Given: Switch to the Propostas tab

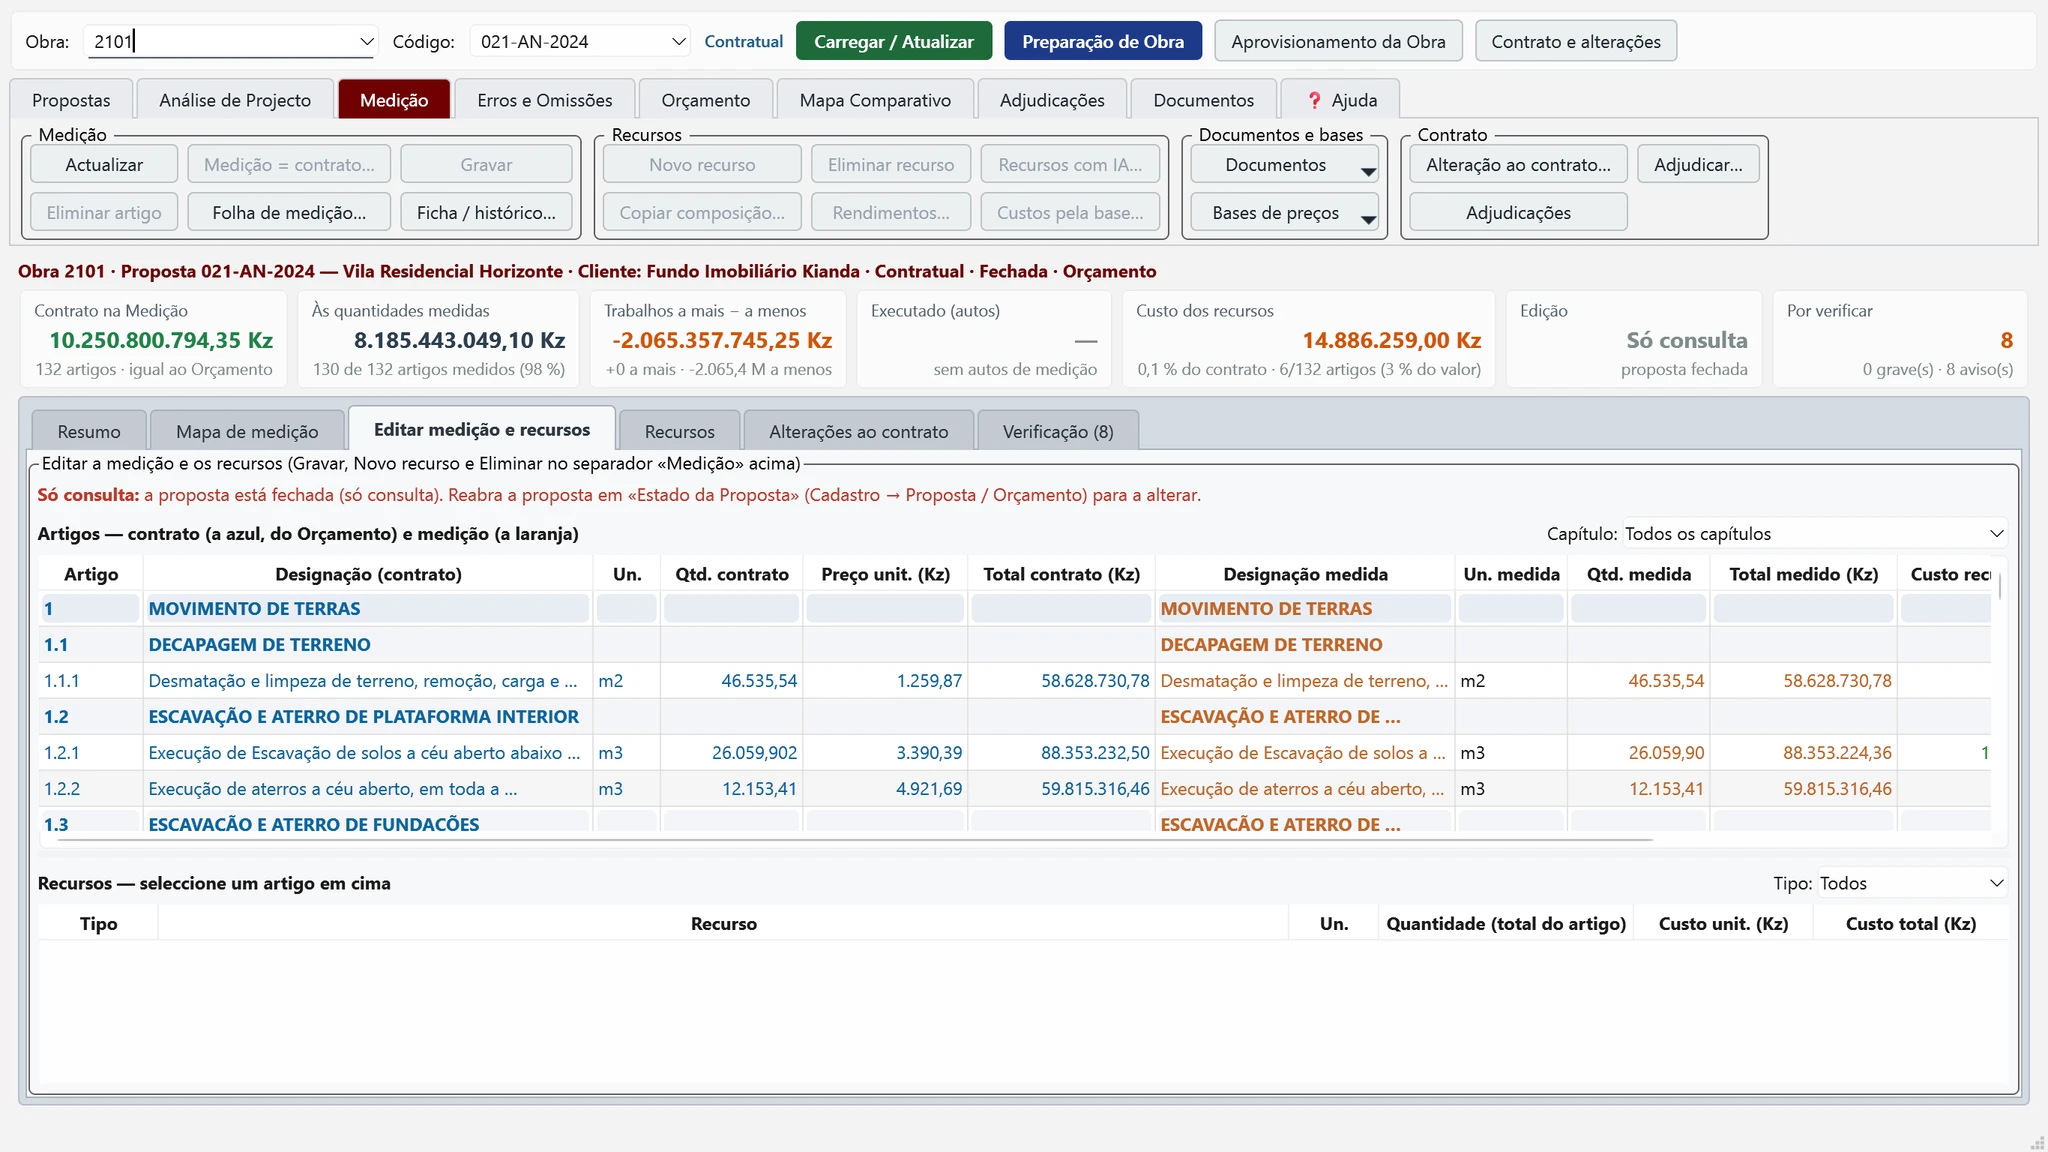Looking at the screenshot, I should coord(71,100).
